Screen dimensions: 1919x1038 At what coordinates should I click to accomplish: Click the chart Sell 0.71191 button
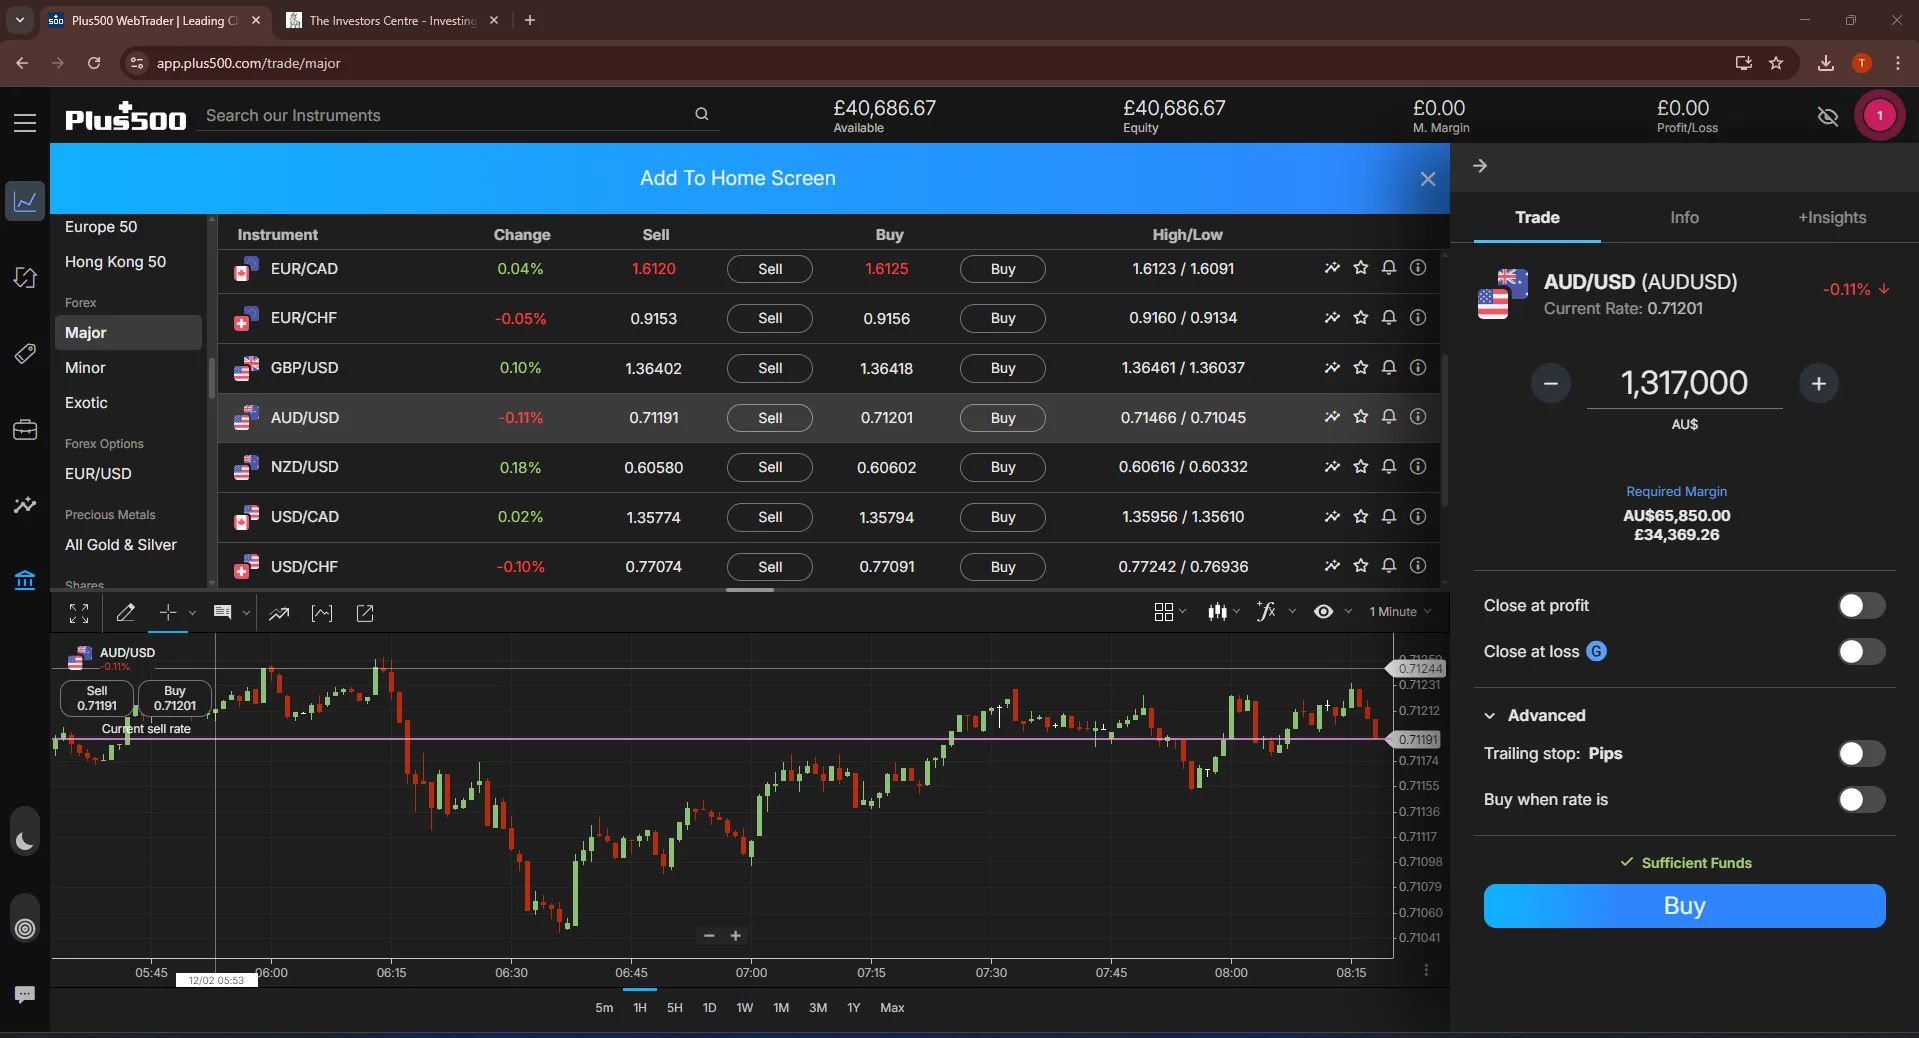97,698
